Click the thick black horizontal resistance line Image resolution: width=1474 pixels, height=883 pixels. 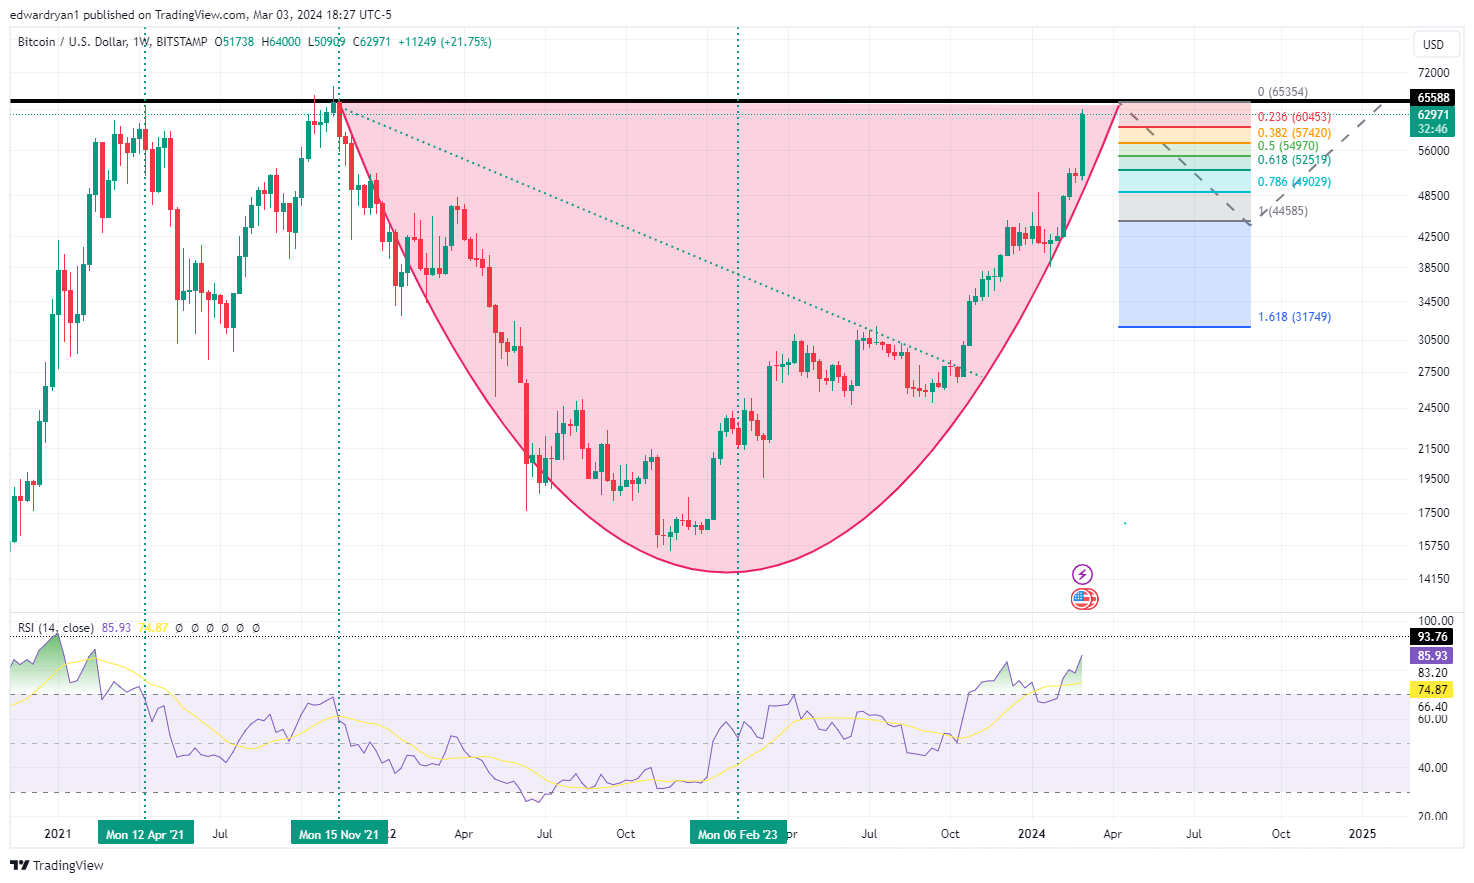[x=708, y=101]
